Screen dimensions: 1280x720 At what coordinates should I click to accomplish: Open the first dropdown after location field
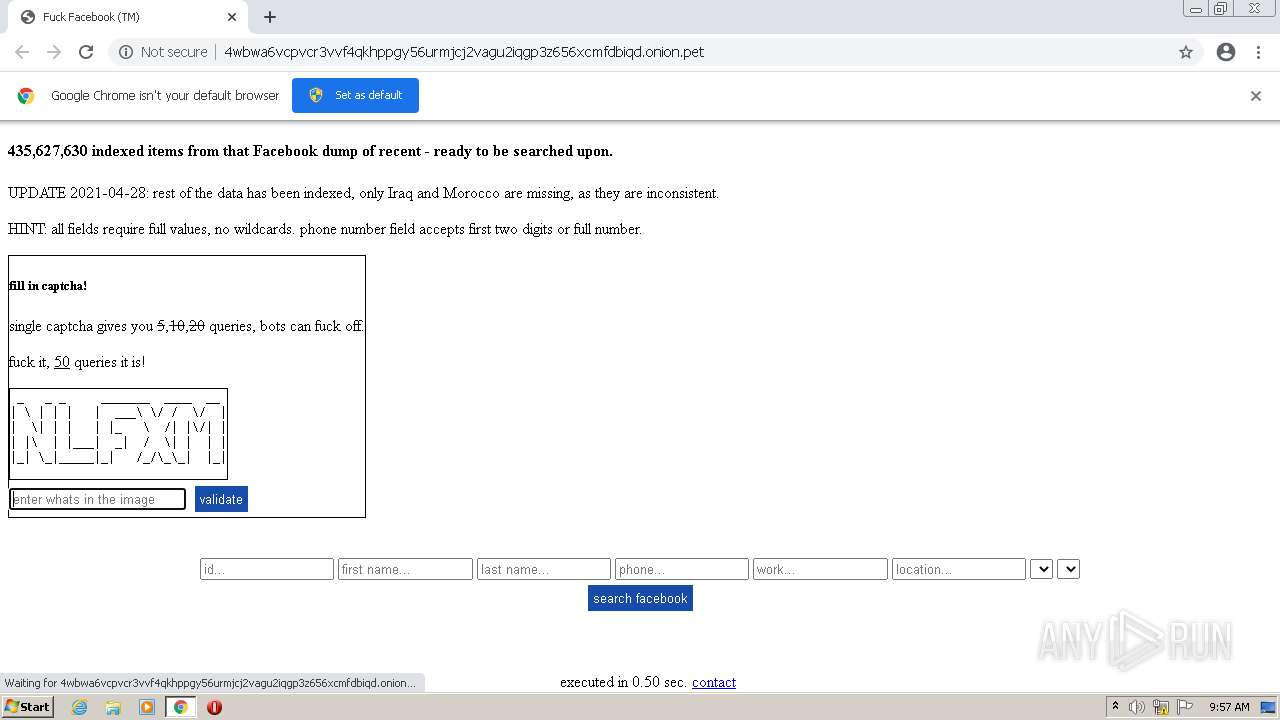coord(1041,569)
